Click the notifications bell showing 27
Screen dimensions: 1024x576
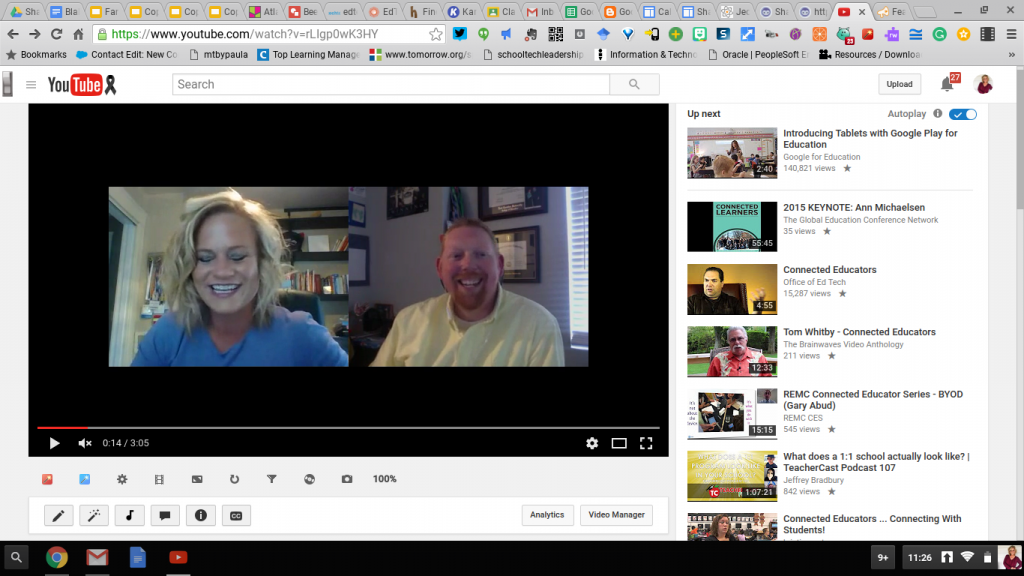(x=946, y=84)
